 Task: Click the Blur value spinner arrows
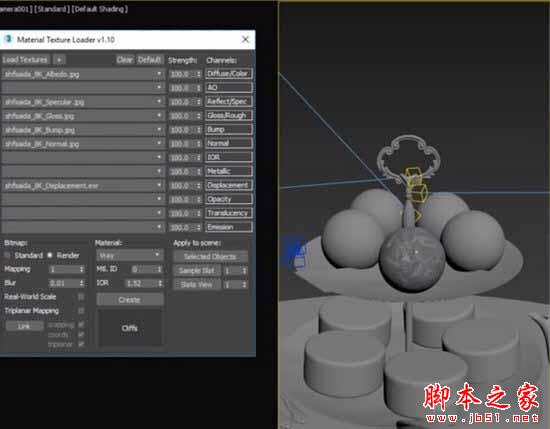point(81,283)
